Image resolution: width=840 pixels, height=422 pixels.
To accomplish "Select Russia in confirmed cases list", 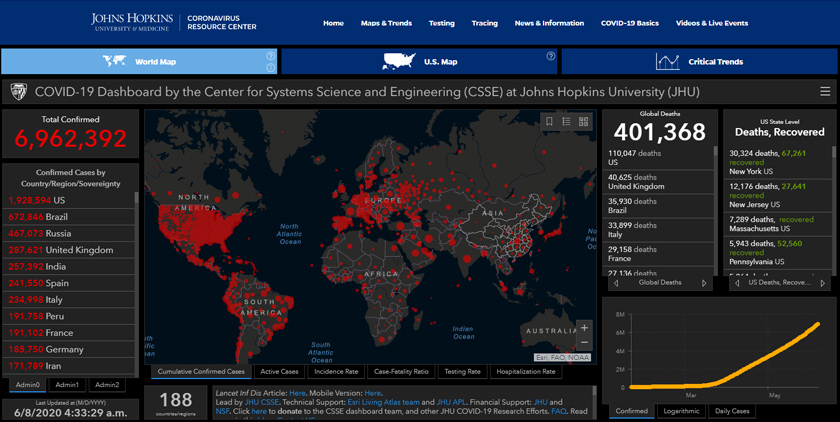I will point(69,233).
